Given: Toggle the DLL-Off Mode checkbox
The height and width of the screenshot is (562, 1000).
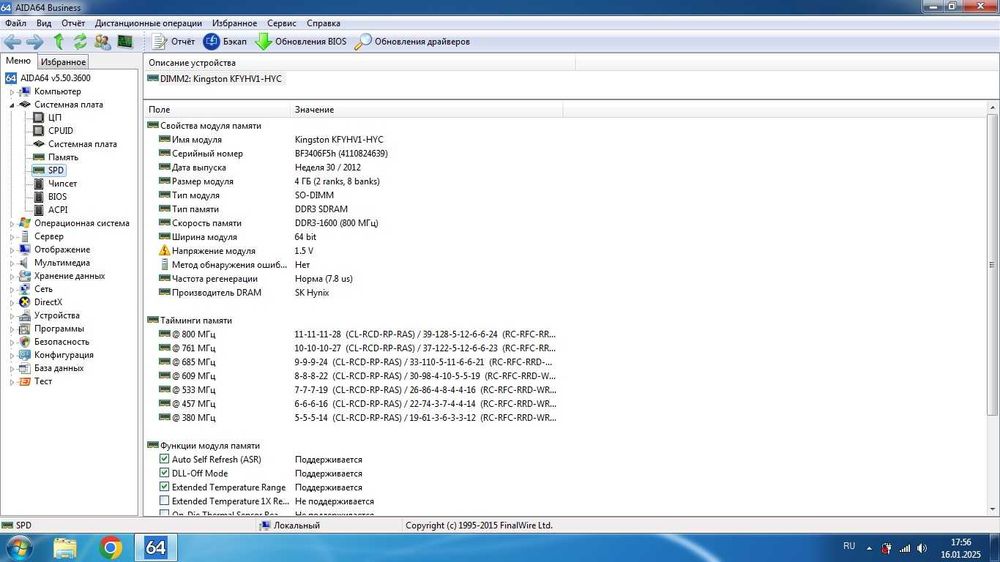Looking at the screenshot, I should pos(164,473).
